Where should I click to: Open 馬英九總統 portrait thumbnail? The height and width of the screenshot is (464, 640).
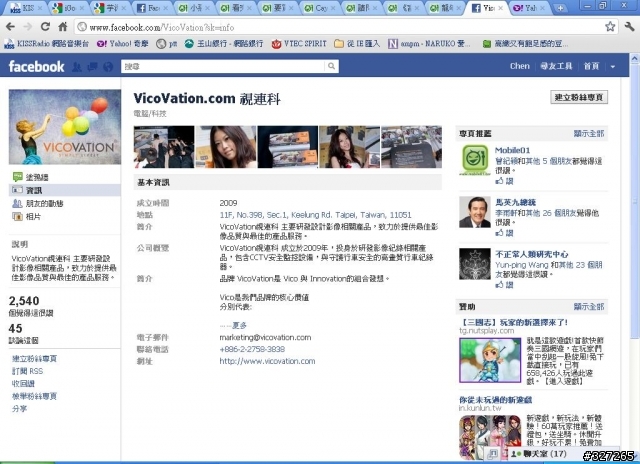pyautogui.click(x=475, y=212)
